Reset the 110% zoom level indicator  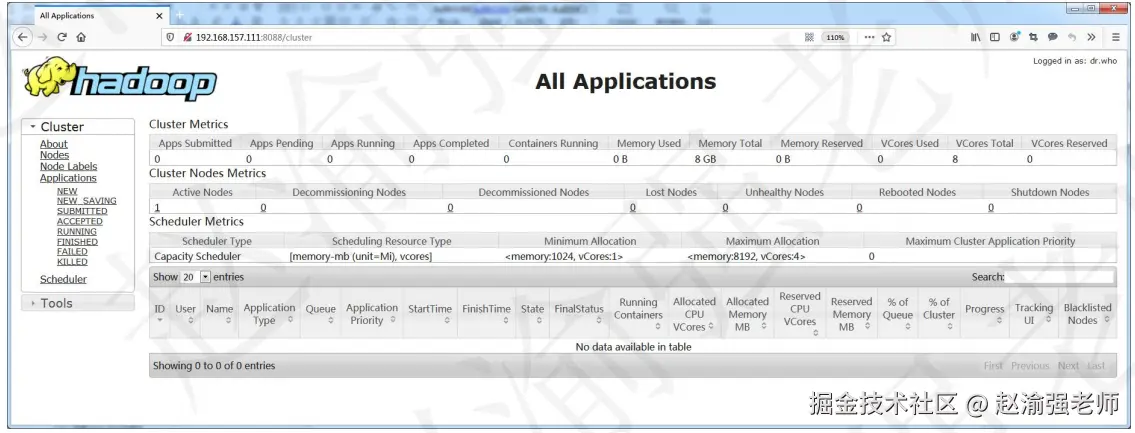point(835,37)
